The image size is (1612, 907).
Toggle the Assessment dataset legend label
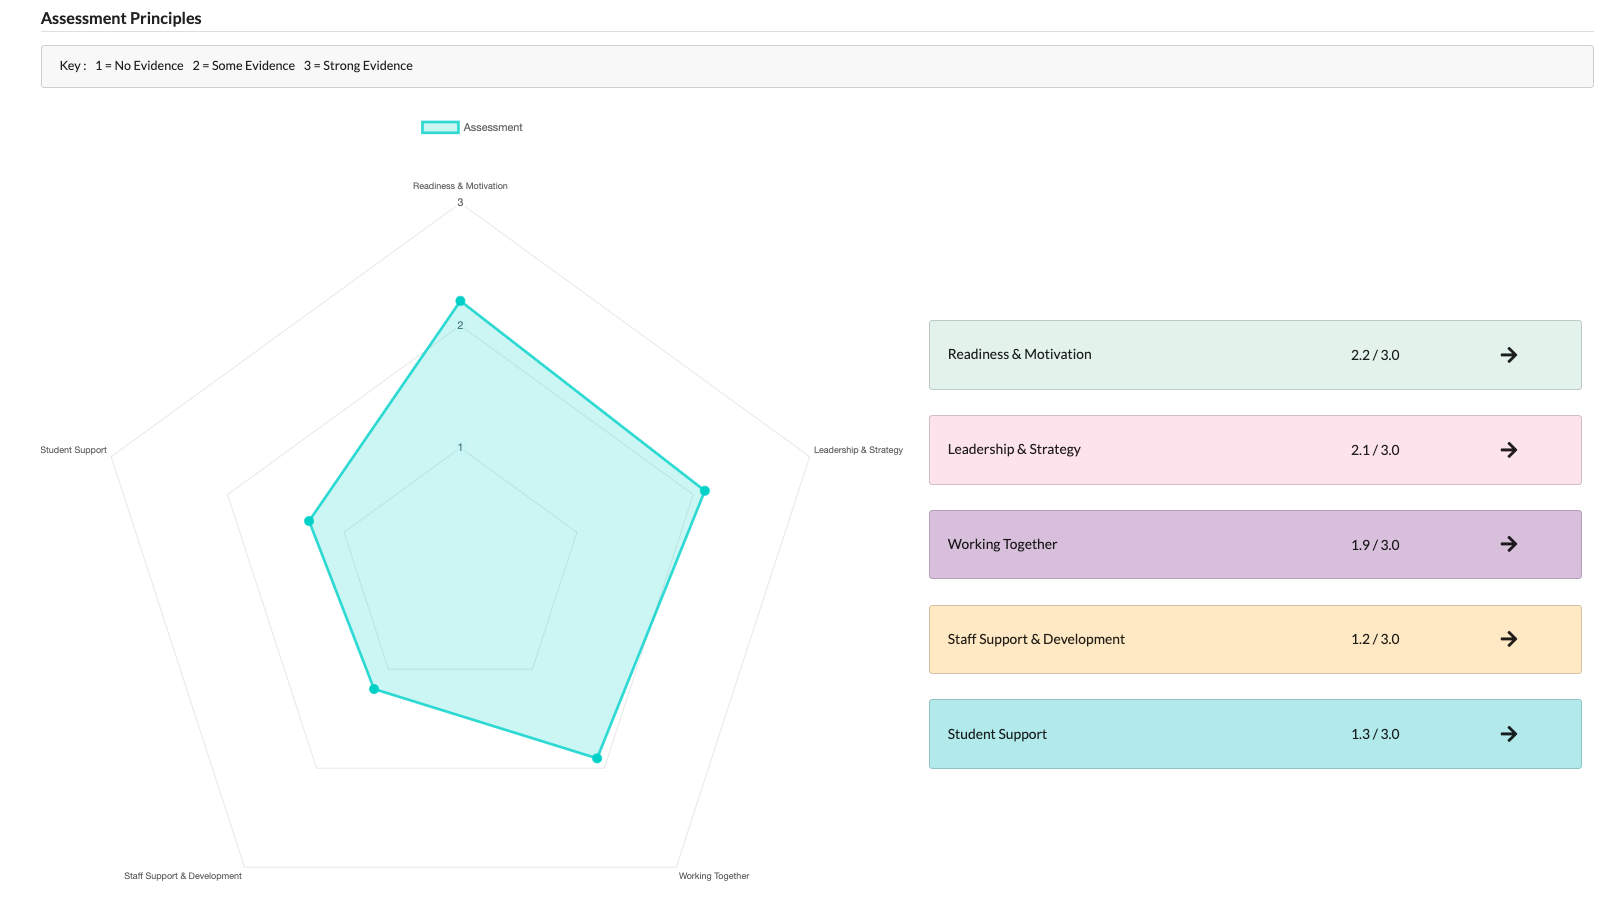(493, 127)
